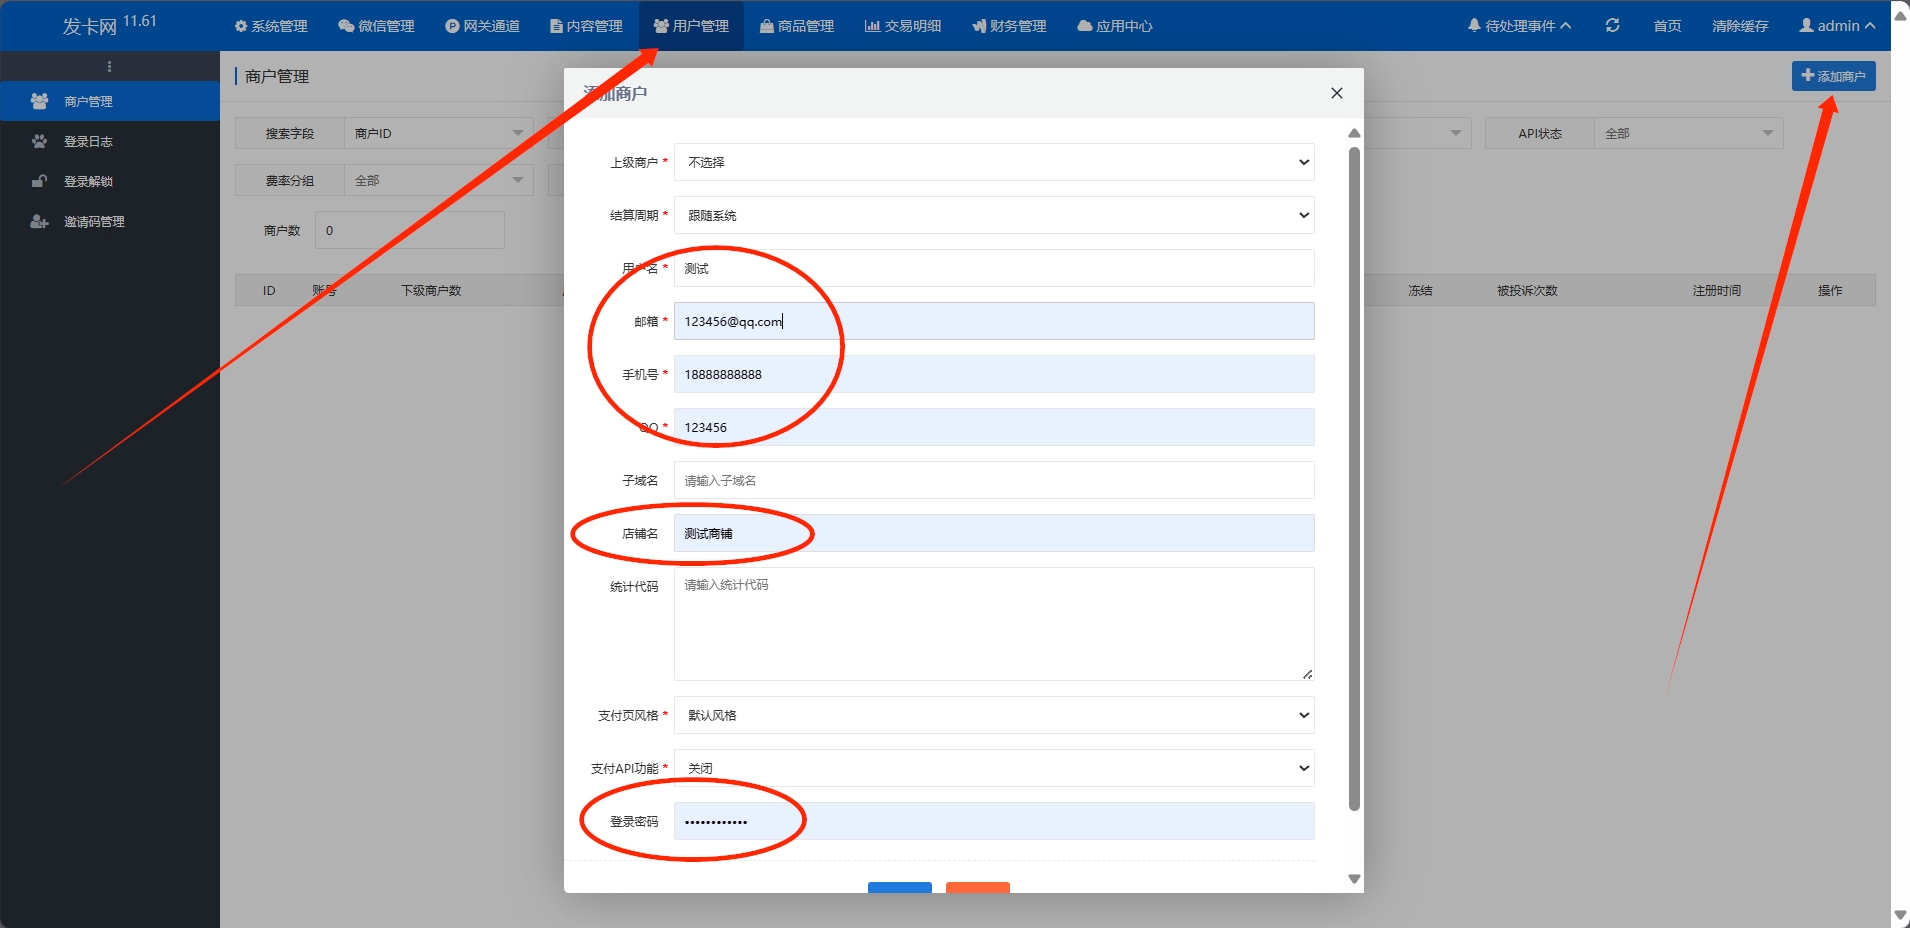The height and width of the screenshot is (928, 1910).
Task: Select 商户管理 in the left sidebar
Action: [x=110, y=101]
